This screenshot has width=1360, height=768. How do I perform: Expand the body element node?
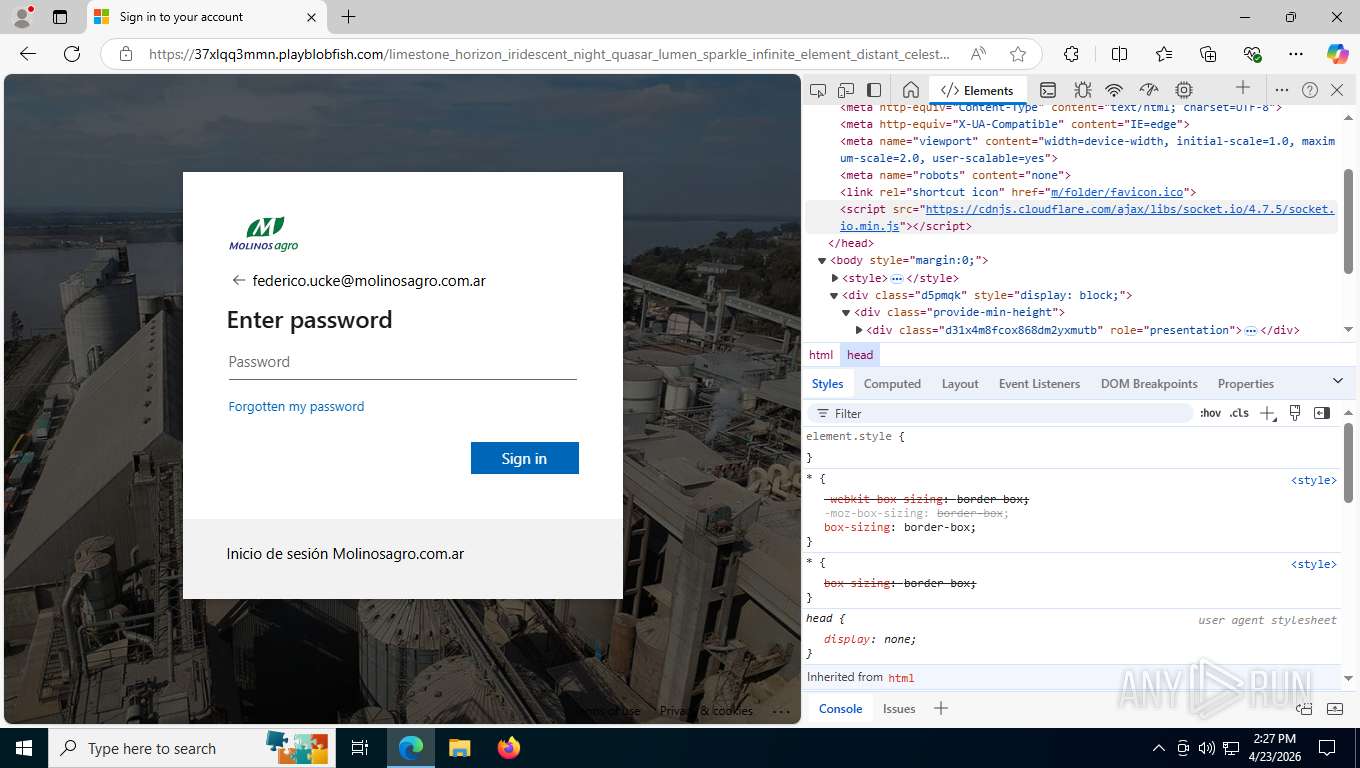(x=822, y=261)
